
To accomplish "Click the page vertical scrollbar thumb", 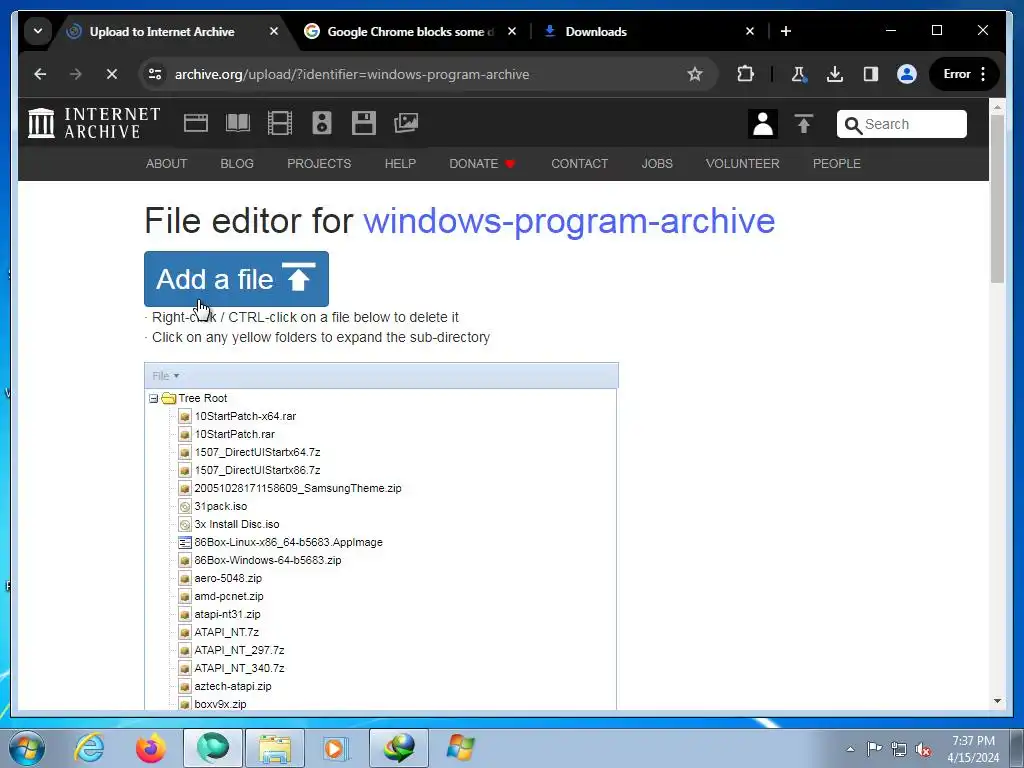I will tap(997, 199).
